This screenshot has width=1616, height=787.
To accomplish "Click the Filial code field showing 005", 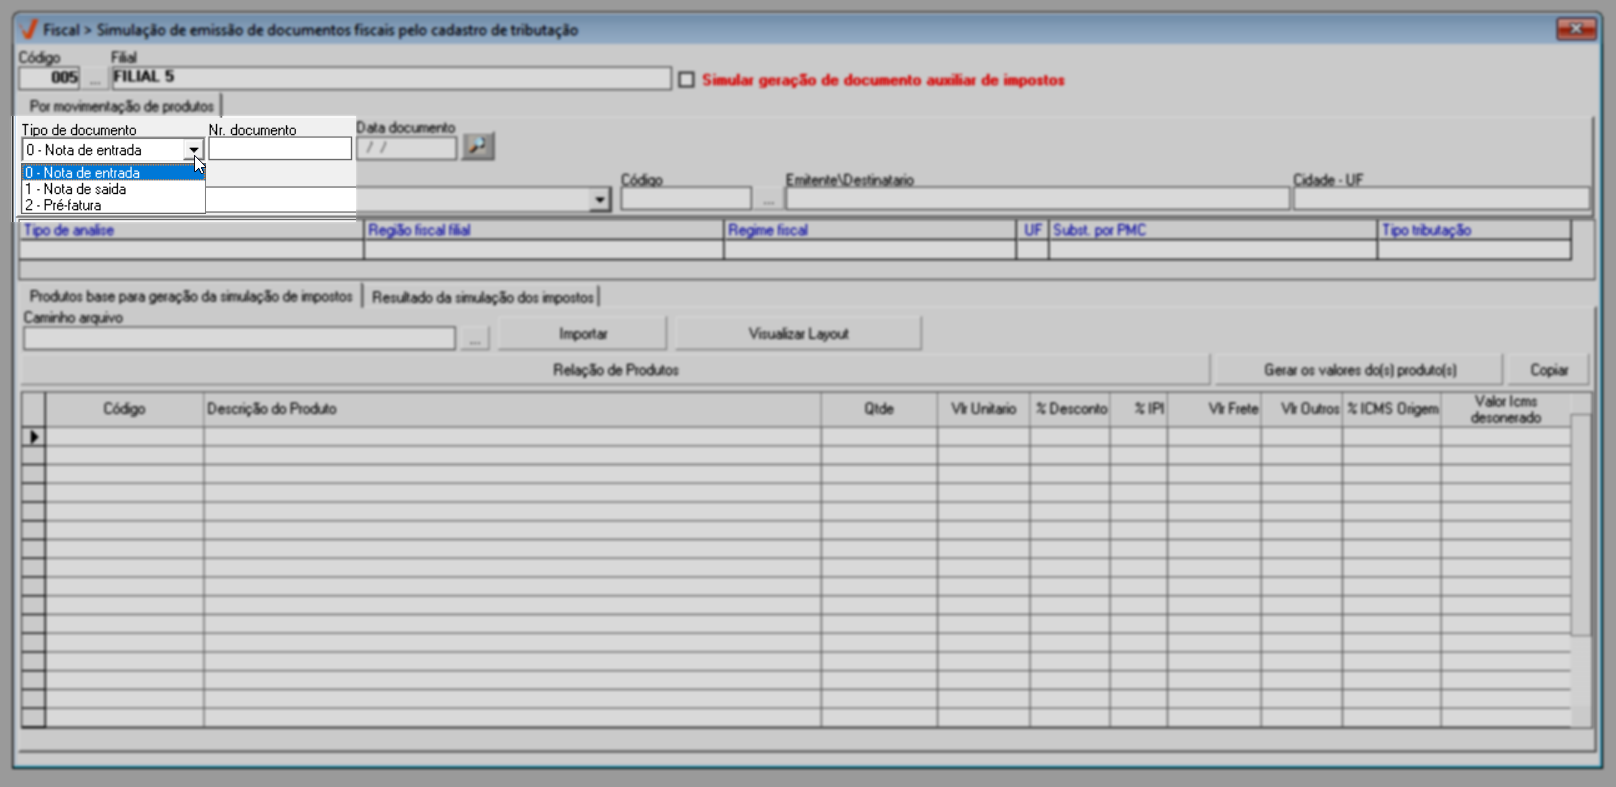I will [x=49, y=78].
